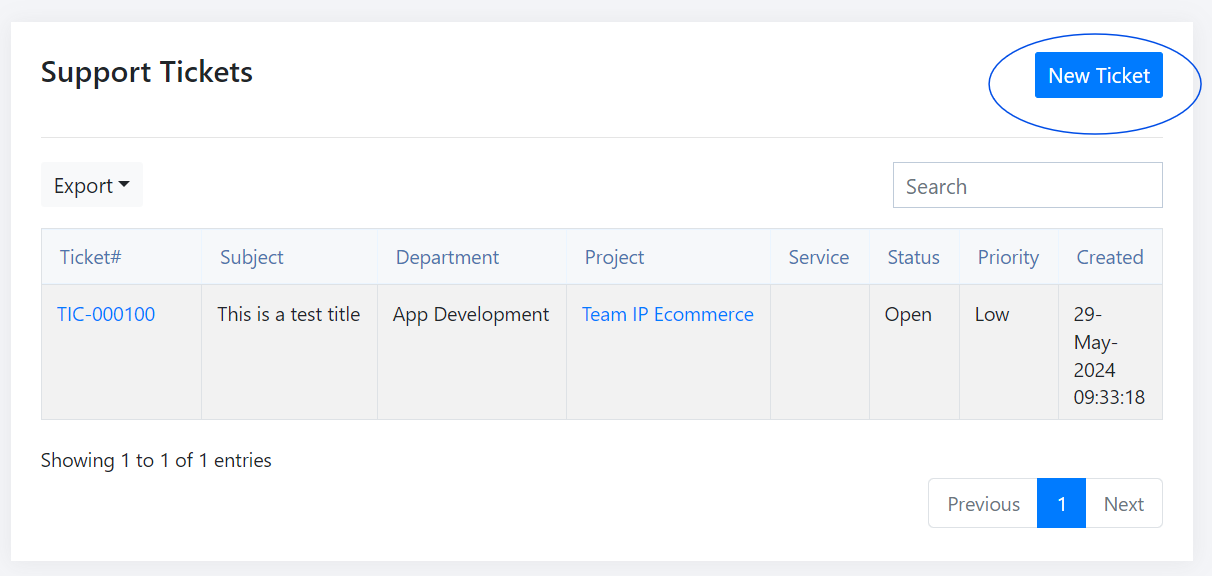Sort tickets by Project column

tap(614, 257)
